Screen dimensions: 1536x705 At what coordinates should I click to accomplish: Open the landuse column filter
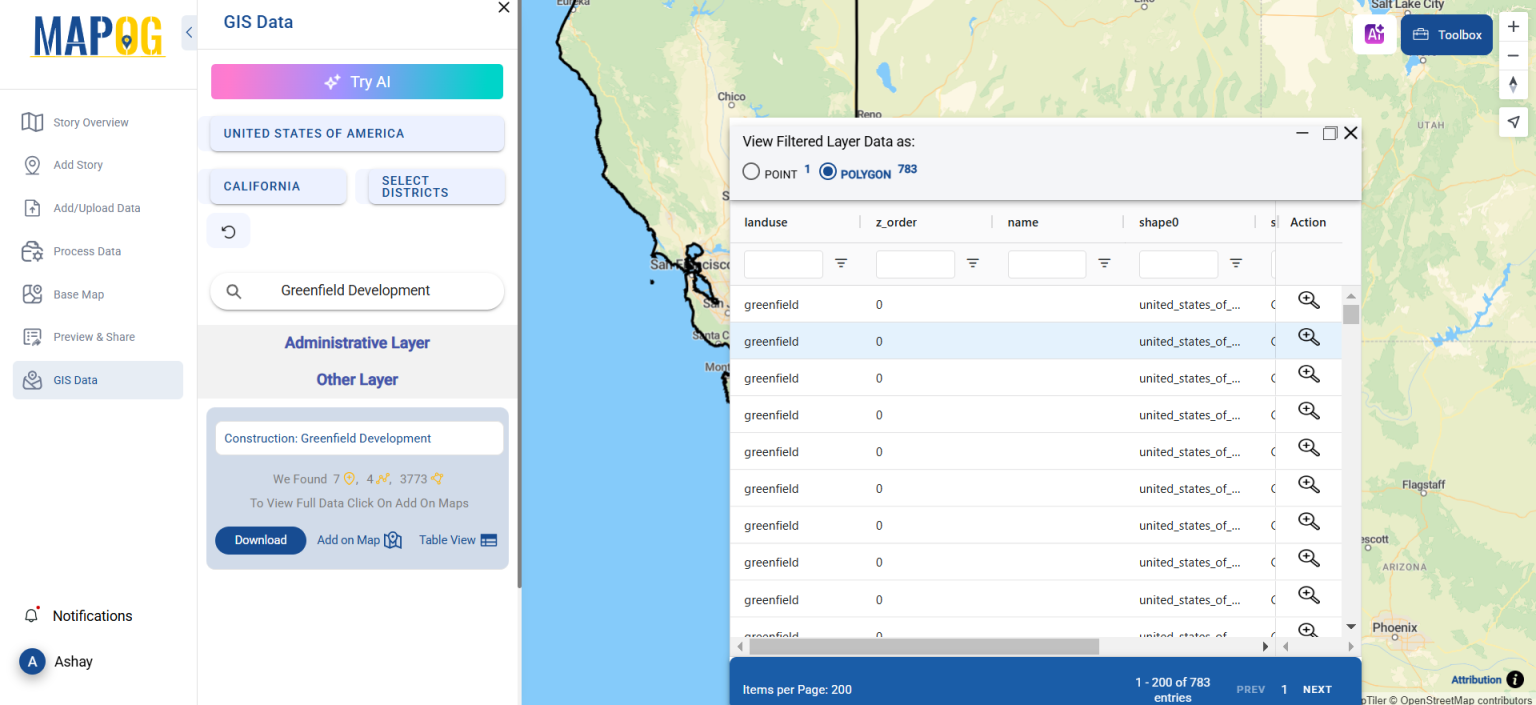(841, 263)
